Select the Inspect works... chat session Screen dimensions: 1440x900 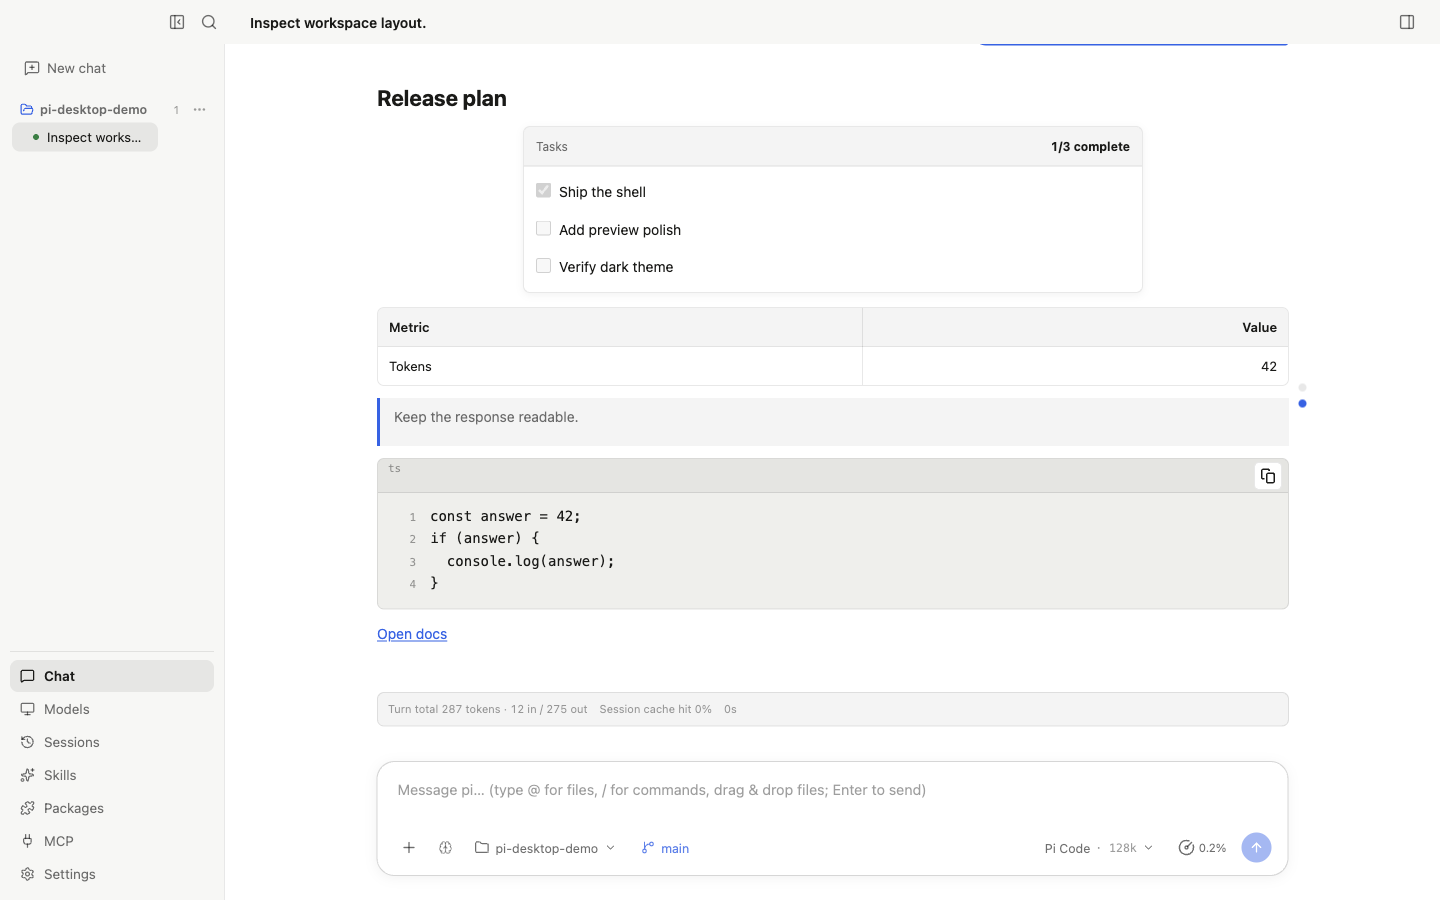85,137
